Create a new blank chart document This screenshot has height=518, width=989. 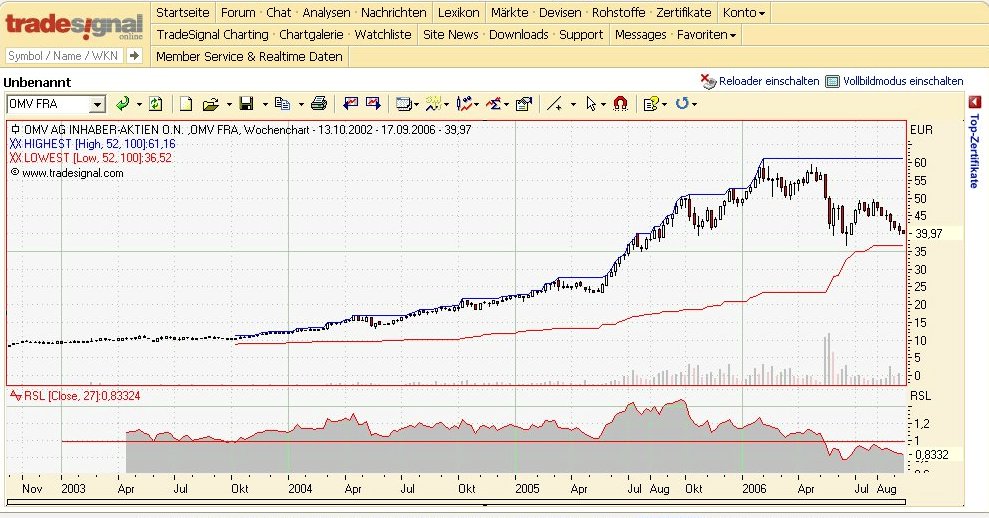point(185,103)
